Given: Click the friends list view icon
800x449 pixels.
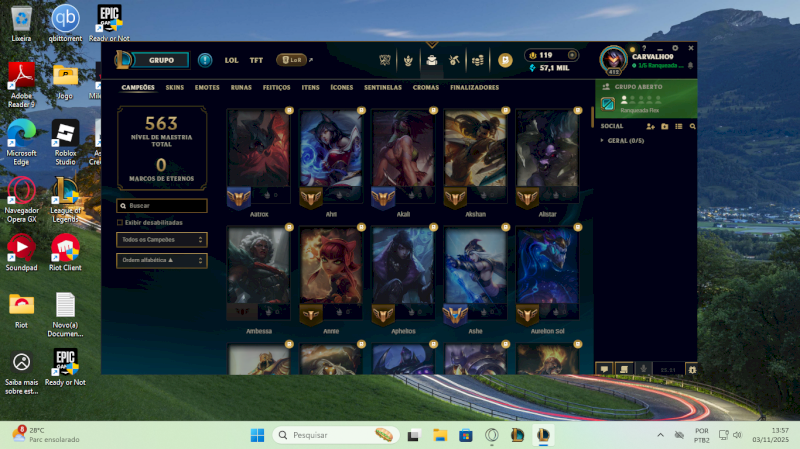Looking at the screenshot, I should (x=679, y=126).
